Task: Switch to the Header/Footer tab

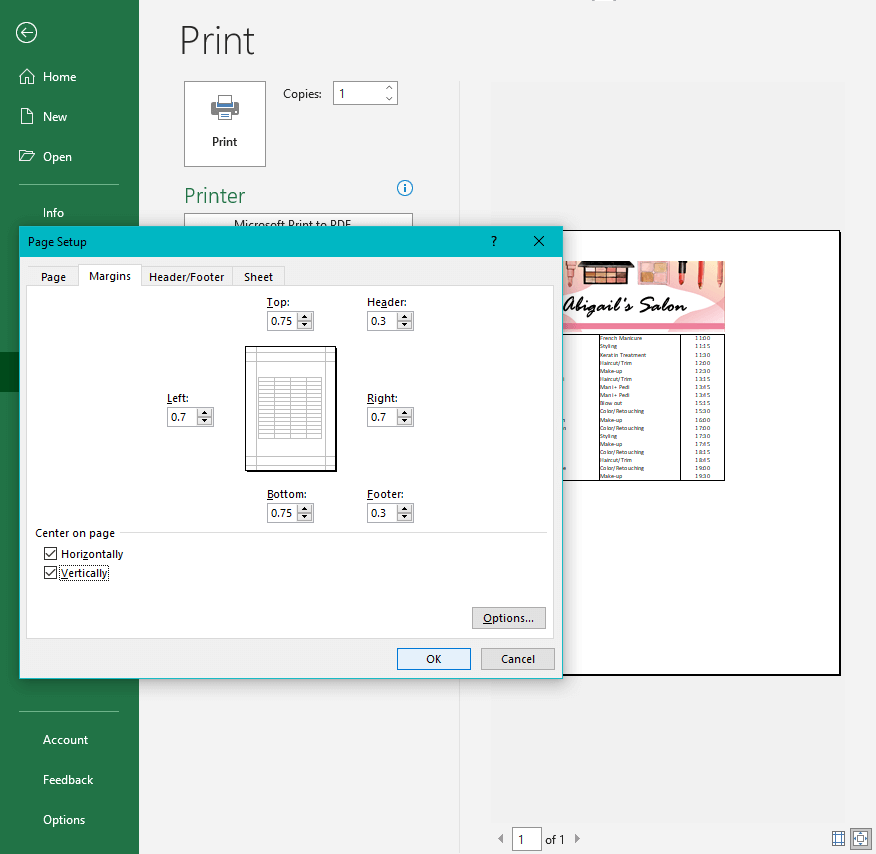Action: 186,277
